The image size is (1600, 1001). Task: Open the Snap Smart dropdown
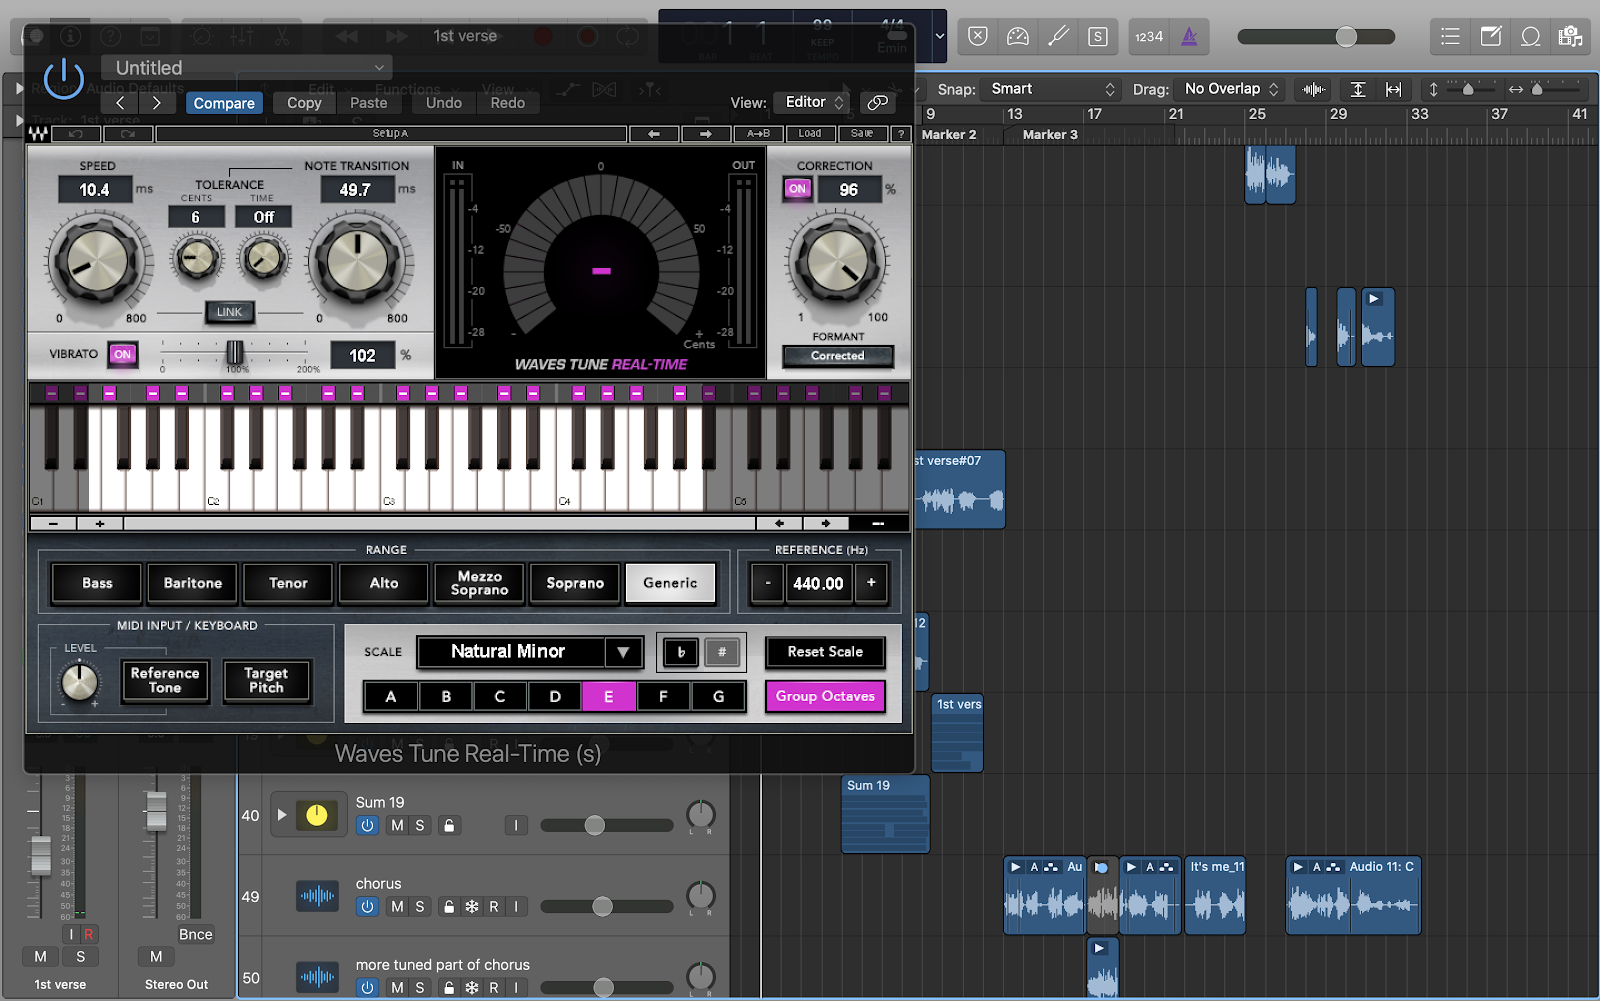coord(1050,89)
